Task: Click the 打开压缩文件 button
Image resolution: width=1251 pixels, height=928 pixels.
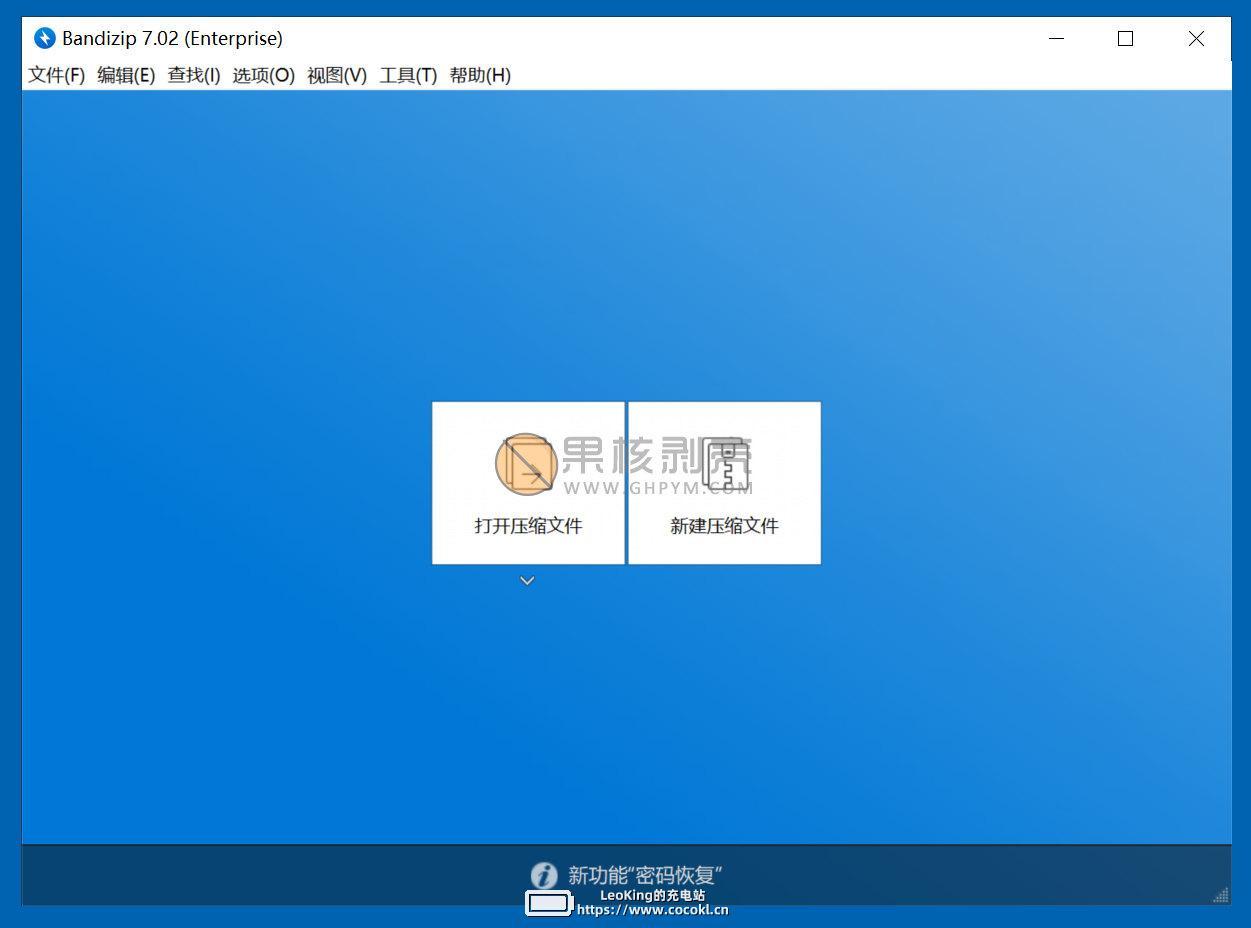Action: click(528, 483)
